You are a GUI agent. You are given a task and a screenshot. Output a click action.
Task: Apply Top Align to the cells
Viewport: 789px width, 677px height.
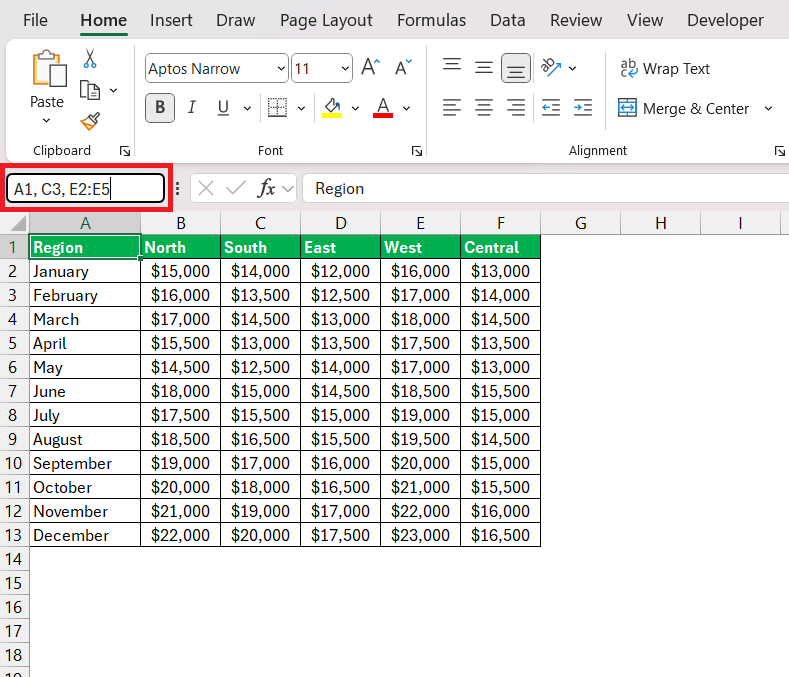coord(452,67)
